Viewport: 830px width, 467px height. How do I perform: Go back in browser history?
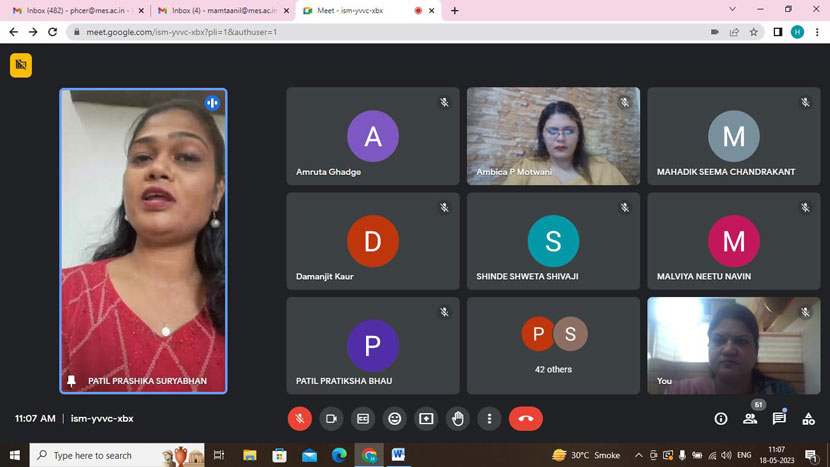click(14, 32)
